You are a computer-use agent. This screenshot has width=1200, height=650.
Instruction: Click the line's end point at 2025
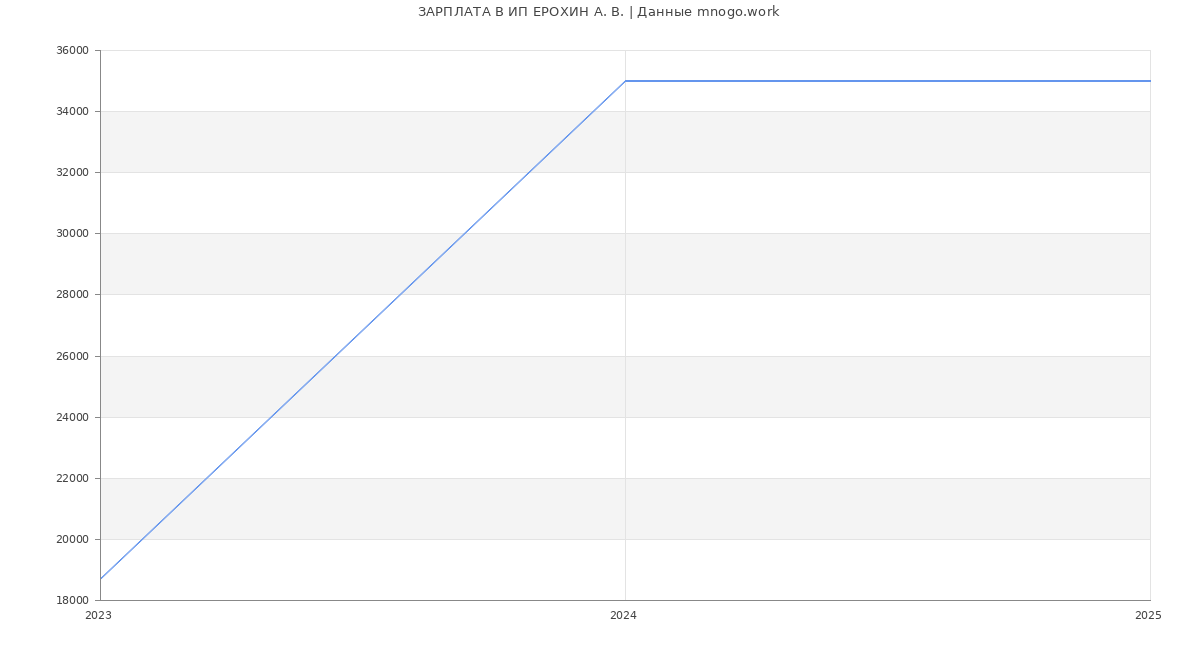click(x=1149, y=81)
